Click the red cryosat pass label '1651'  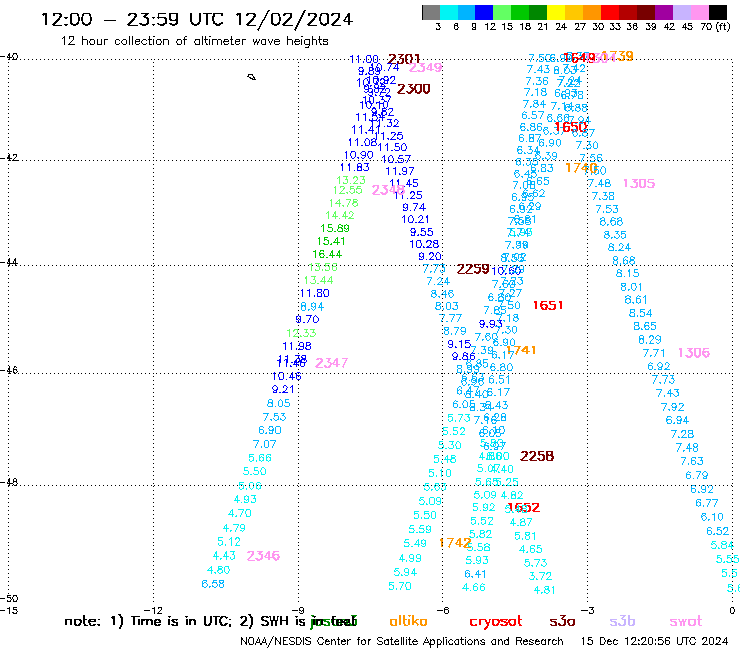tap(548, 305)
